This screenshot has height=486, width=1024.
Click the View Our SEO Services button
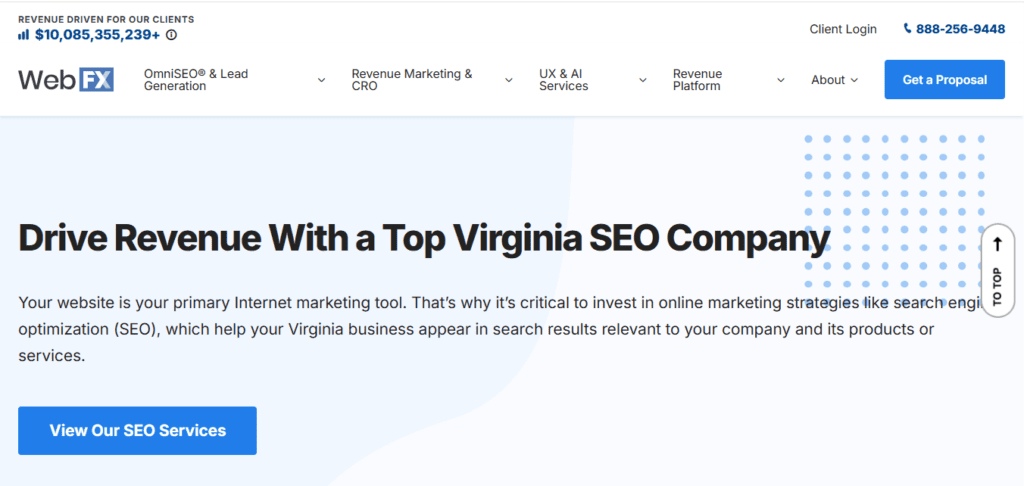[137, 431]
